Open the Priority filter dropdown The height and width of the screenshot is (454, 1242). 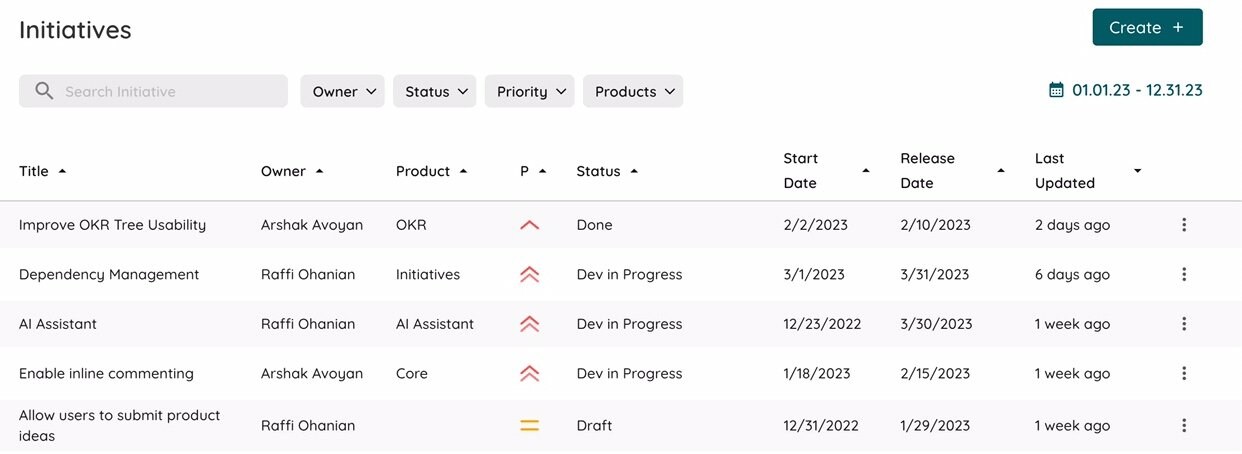pyautogui.click(x=529, y=91)
